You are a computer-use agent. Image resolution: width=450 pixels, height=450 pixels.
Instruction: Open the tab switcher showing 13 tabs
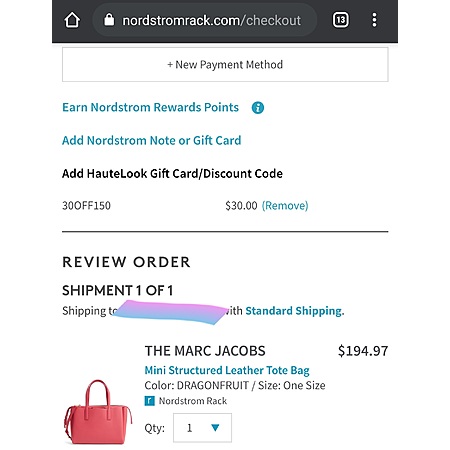pyautogui.click(x=341, y=20)
